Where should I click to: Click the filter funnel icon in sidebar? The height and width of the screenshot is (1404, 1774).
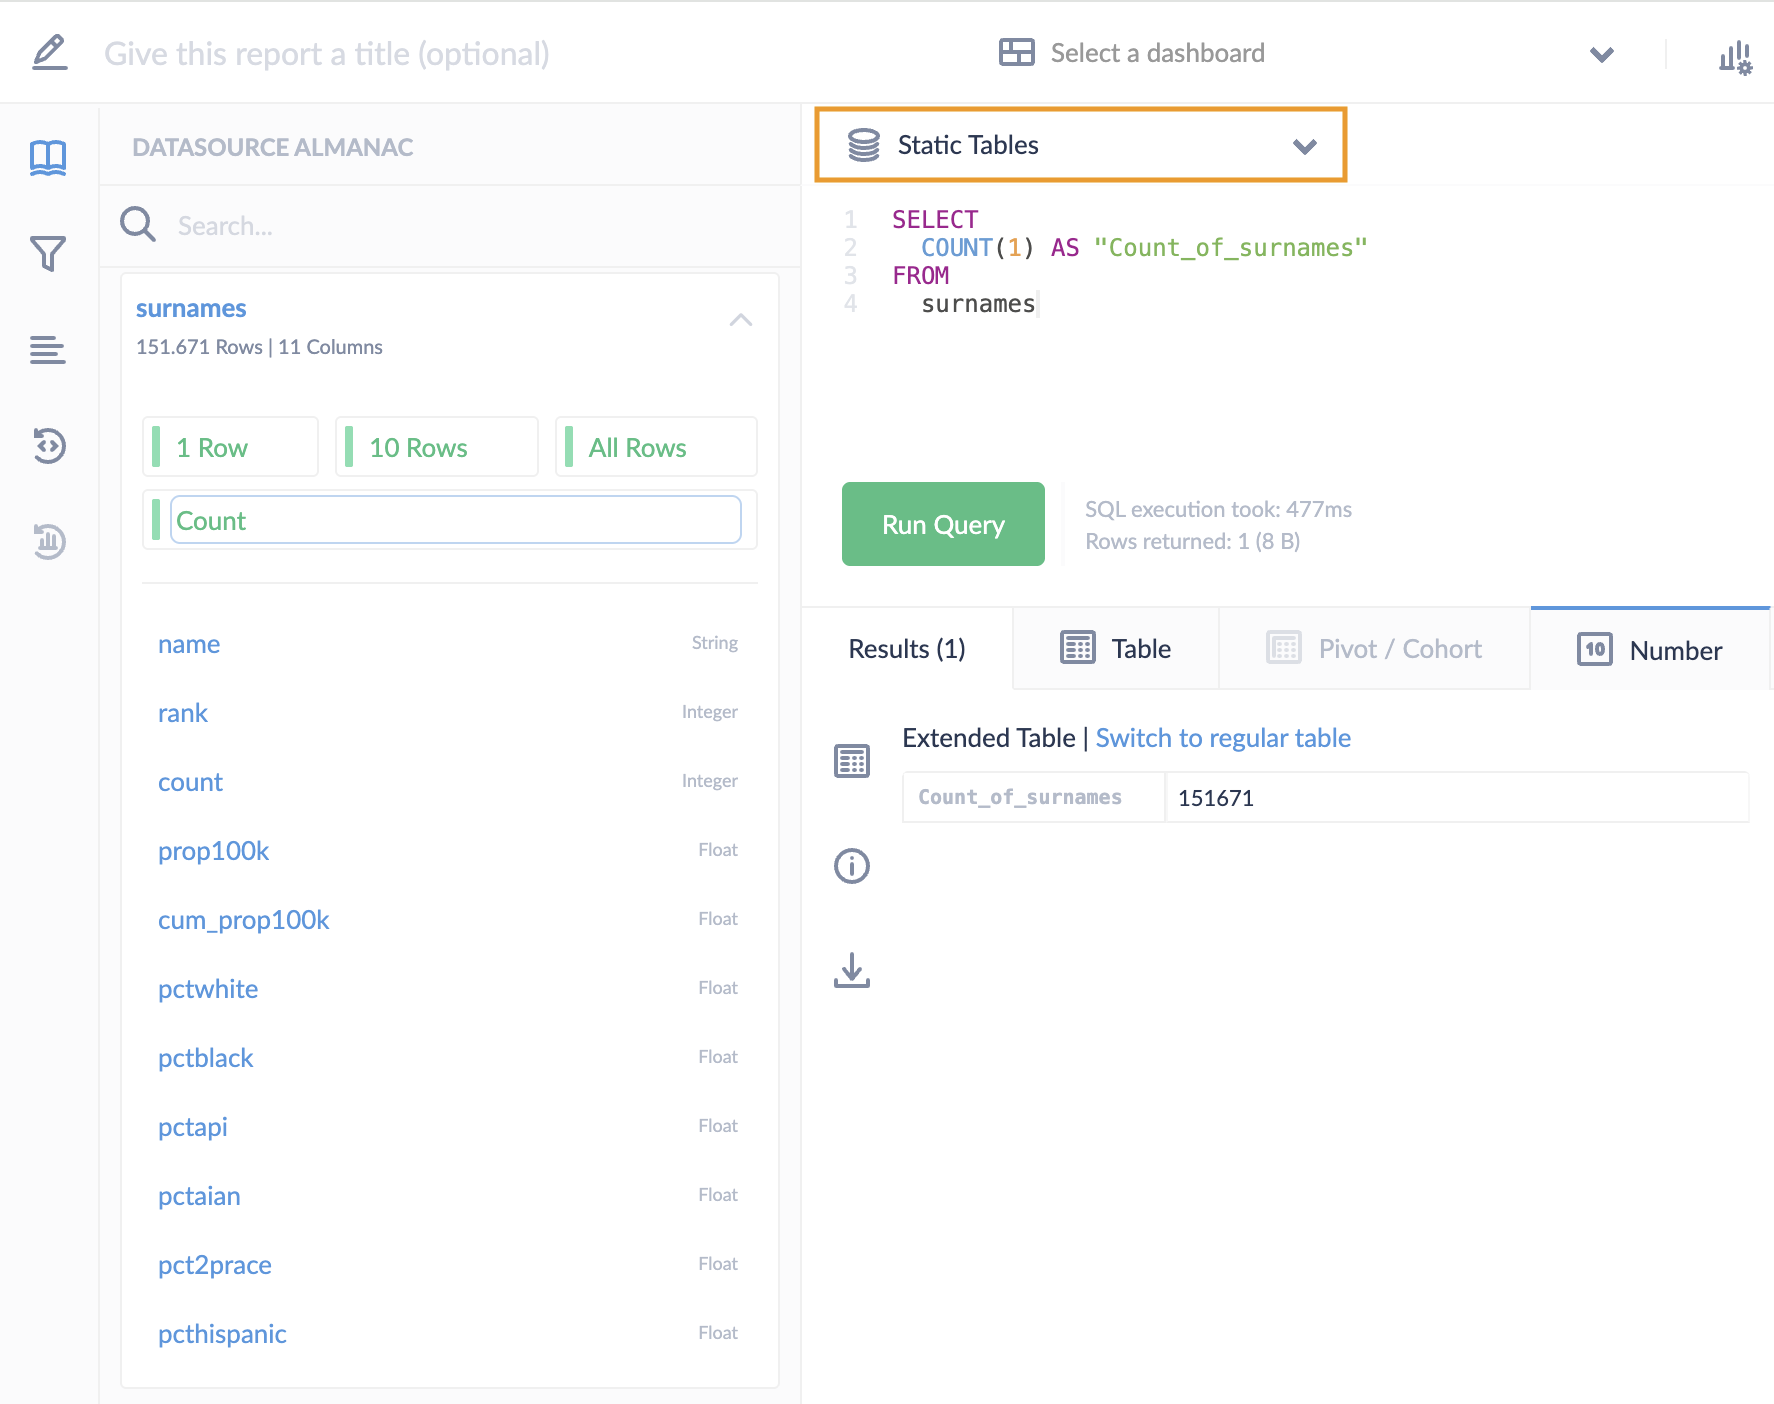[48, 254]
